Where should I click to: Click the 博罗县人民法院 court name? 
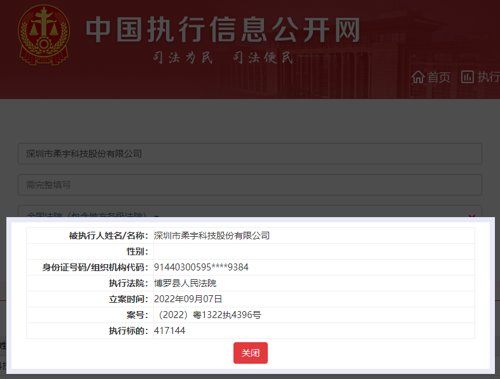[x=185, y=283]
